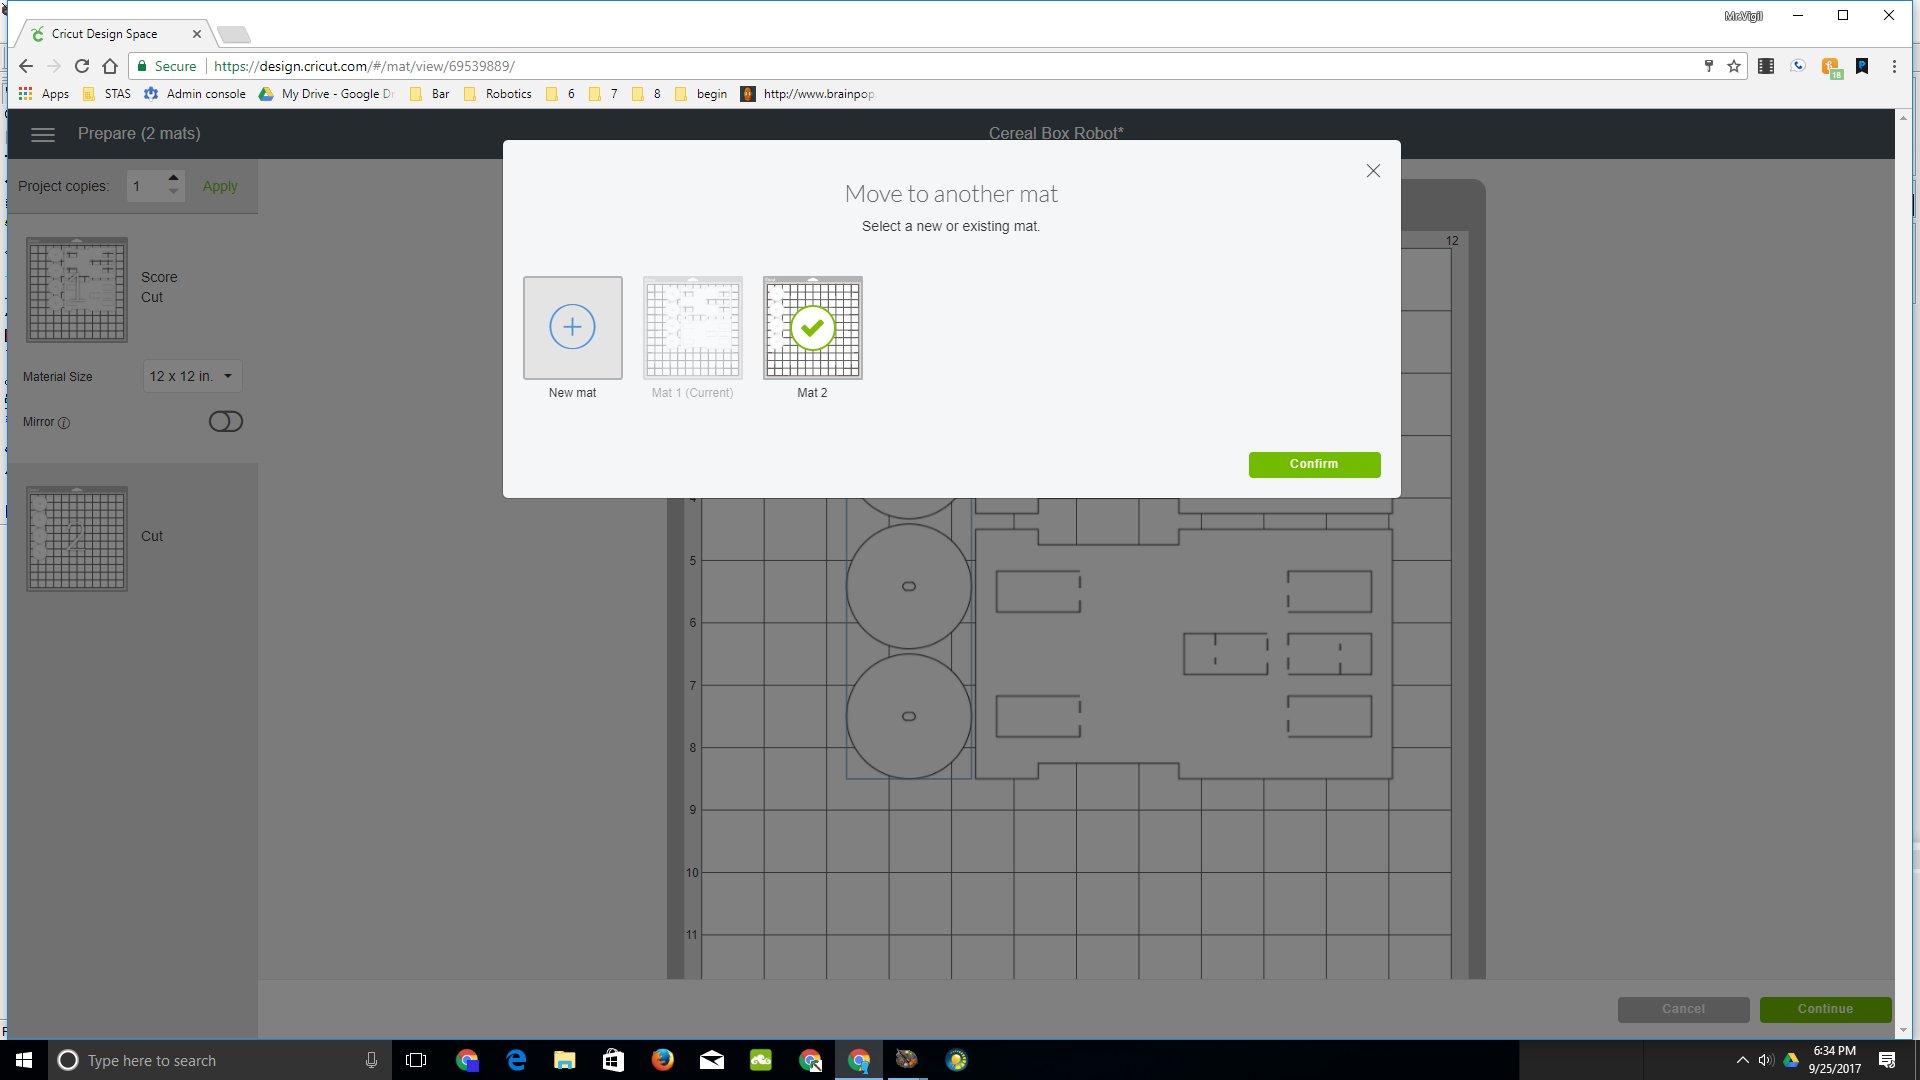Confirm moving to selected mat
Screen dimensions: 1920x1080
[x=1314, y=464]
